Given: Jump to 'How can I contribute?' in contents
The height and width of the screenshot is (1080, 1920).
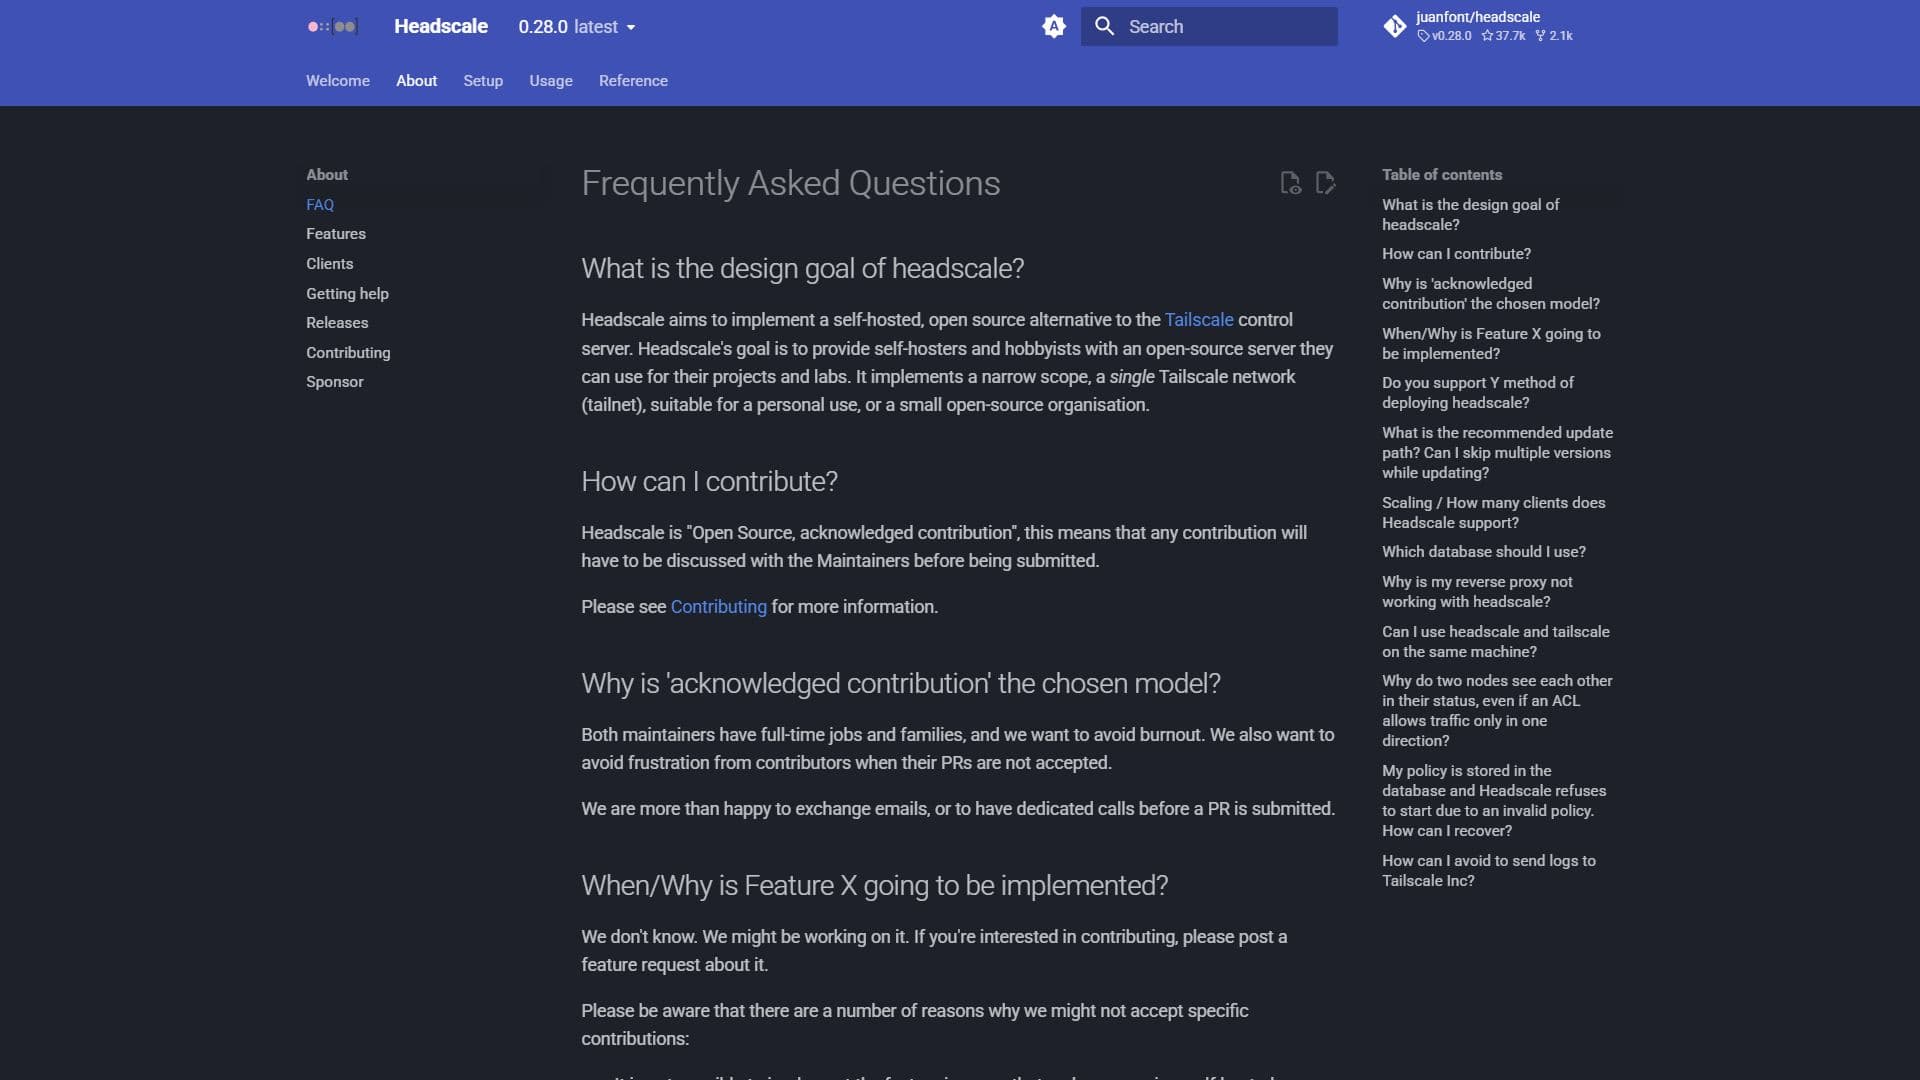Looking at the screenshot, I should point(1456,254).
